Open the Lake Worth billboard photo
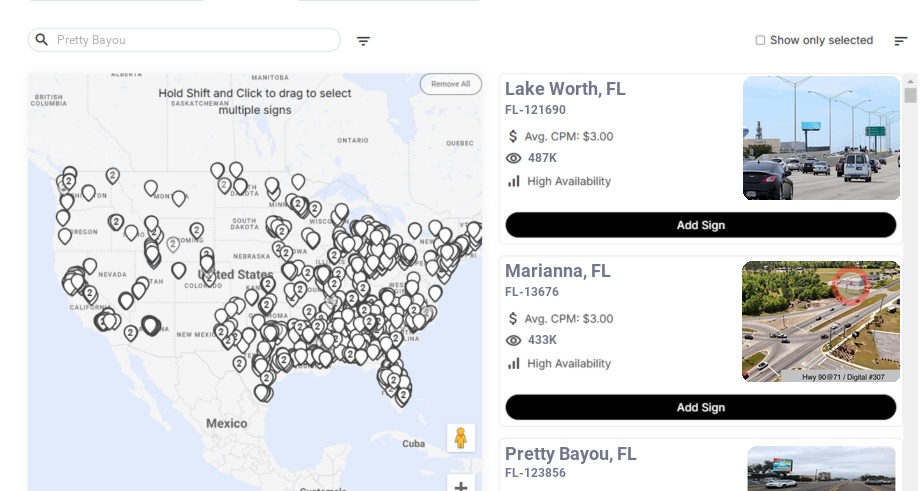 821,138
